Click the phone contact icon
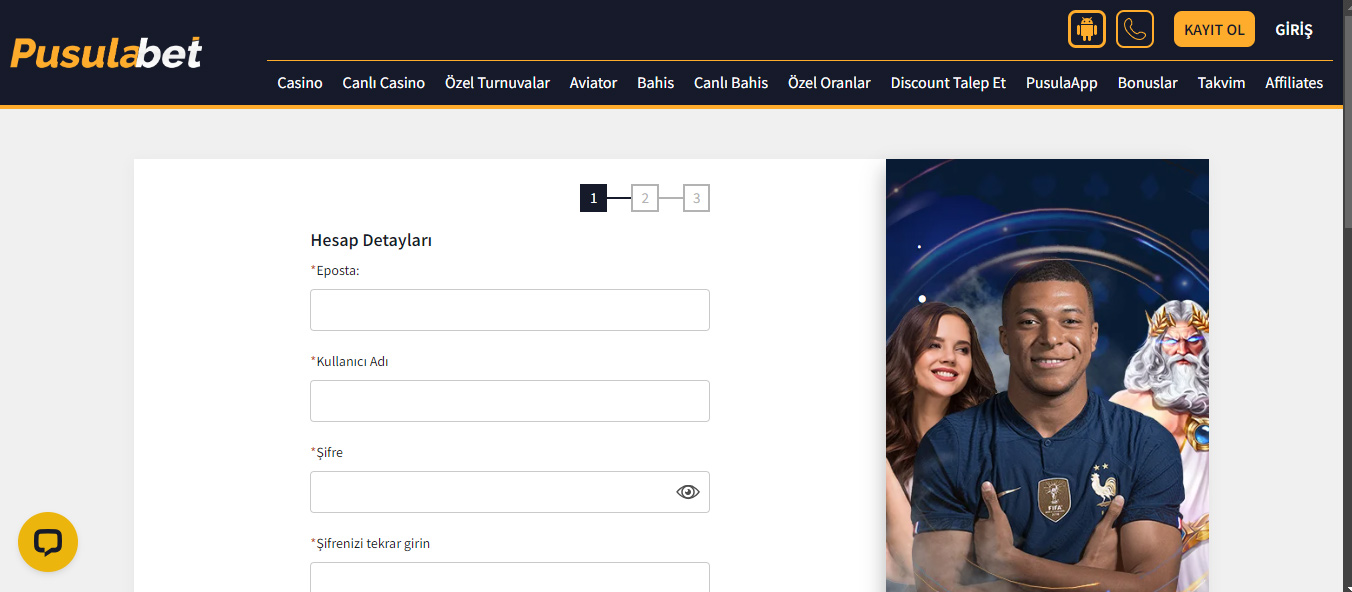 pyautogui.click(x=1134, y=29)
